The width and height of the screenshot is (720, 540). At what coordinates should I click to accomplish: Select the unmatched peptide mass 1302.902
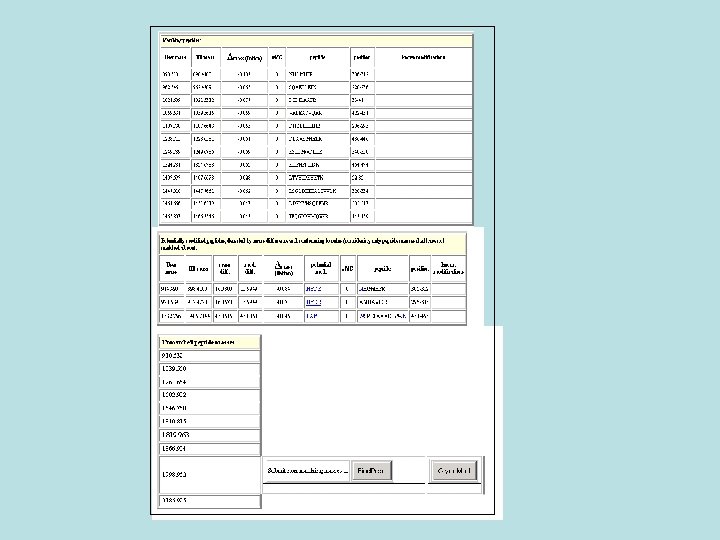pyautogui.click(x=209, y=395)
